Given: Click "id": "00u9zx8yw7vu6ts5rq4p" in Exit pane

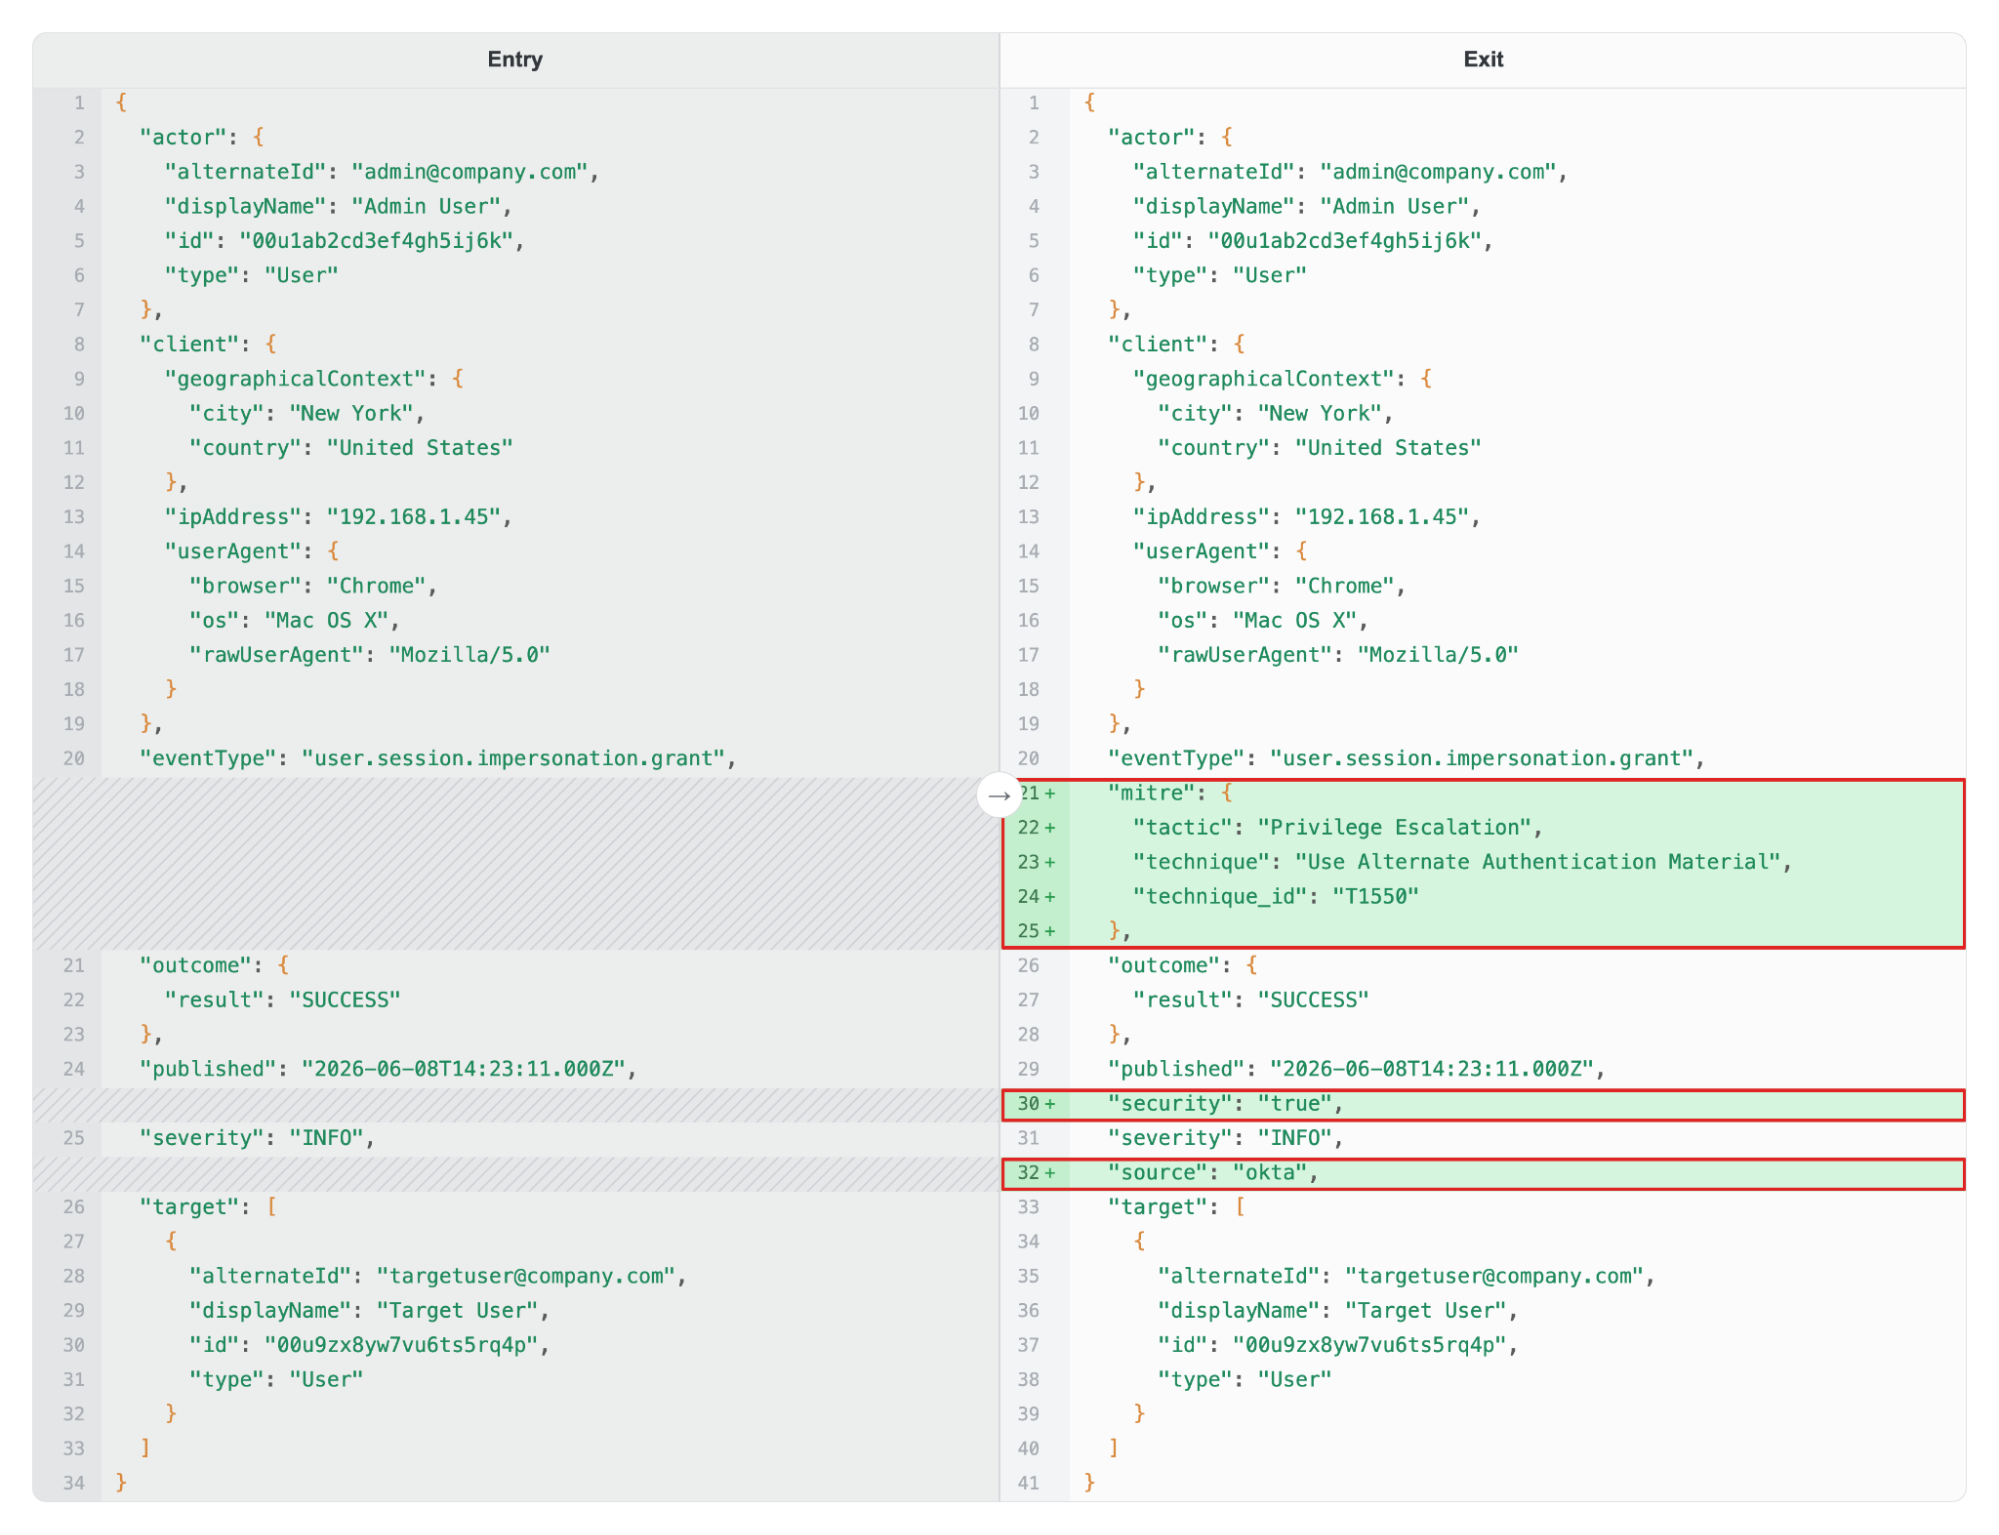Looking at the screenshot, I should pos(1337,1345).
